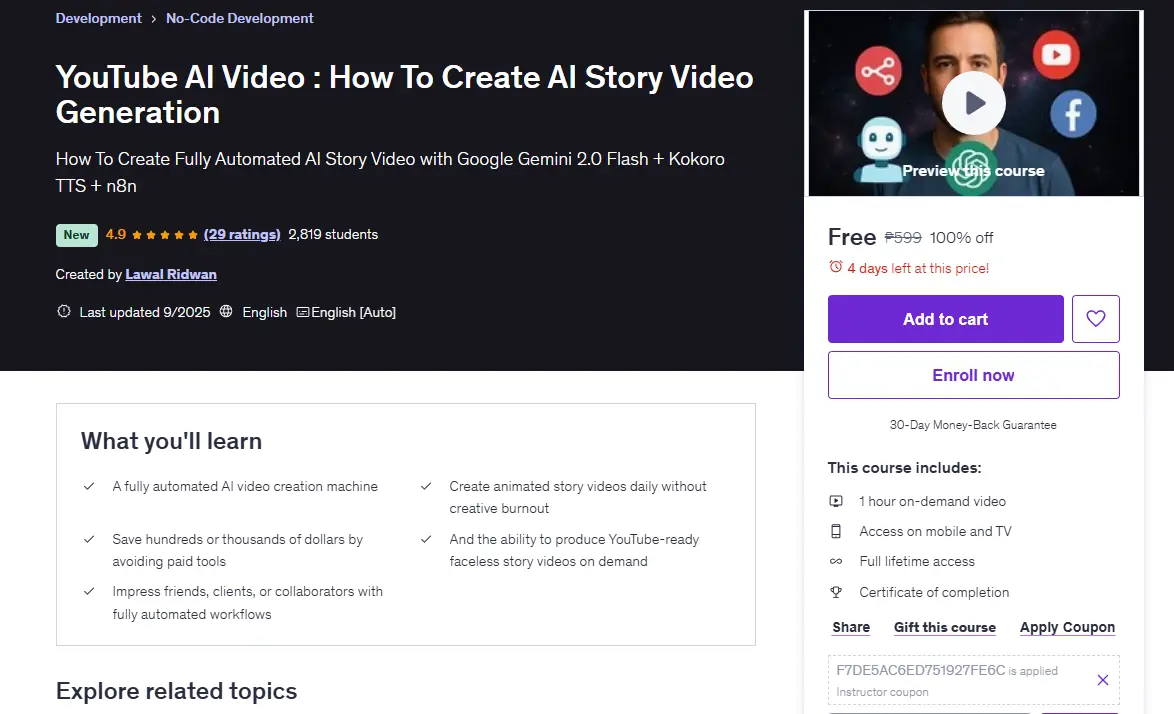Click Apply Coupon
The height and width of the screenshot is (714, 1174).
click(1067, 627)
